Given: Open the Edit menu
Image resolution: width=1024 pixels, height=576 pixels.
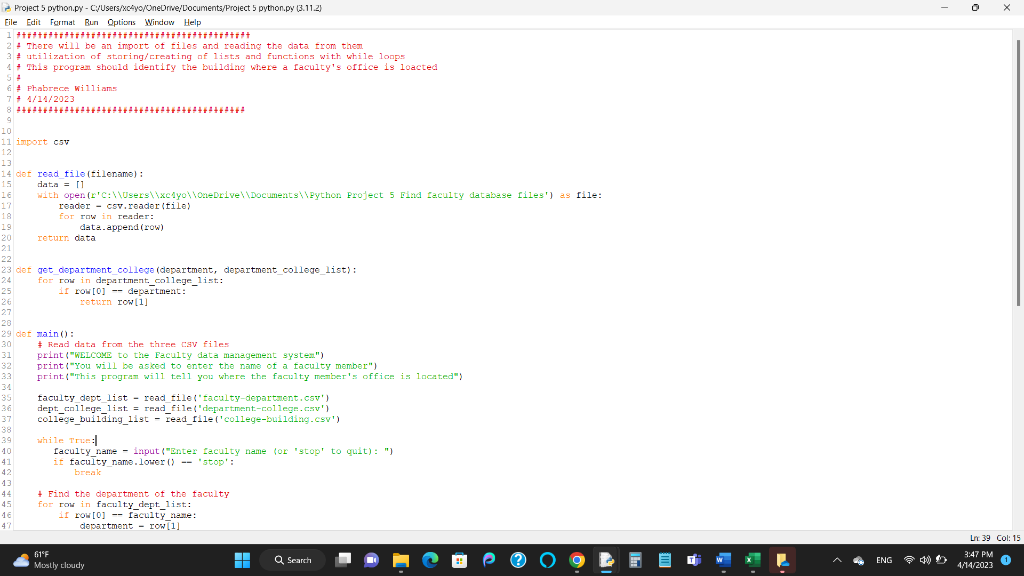Looking at the screenshot, I should (33, 22).
